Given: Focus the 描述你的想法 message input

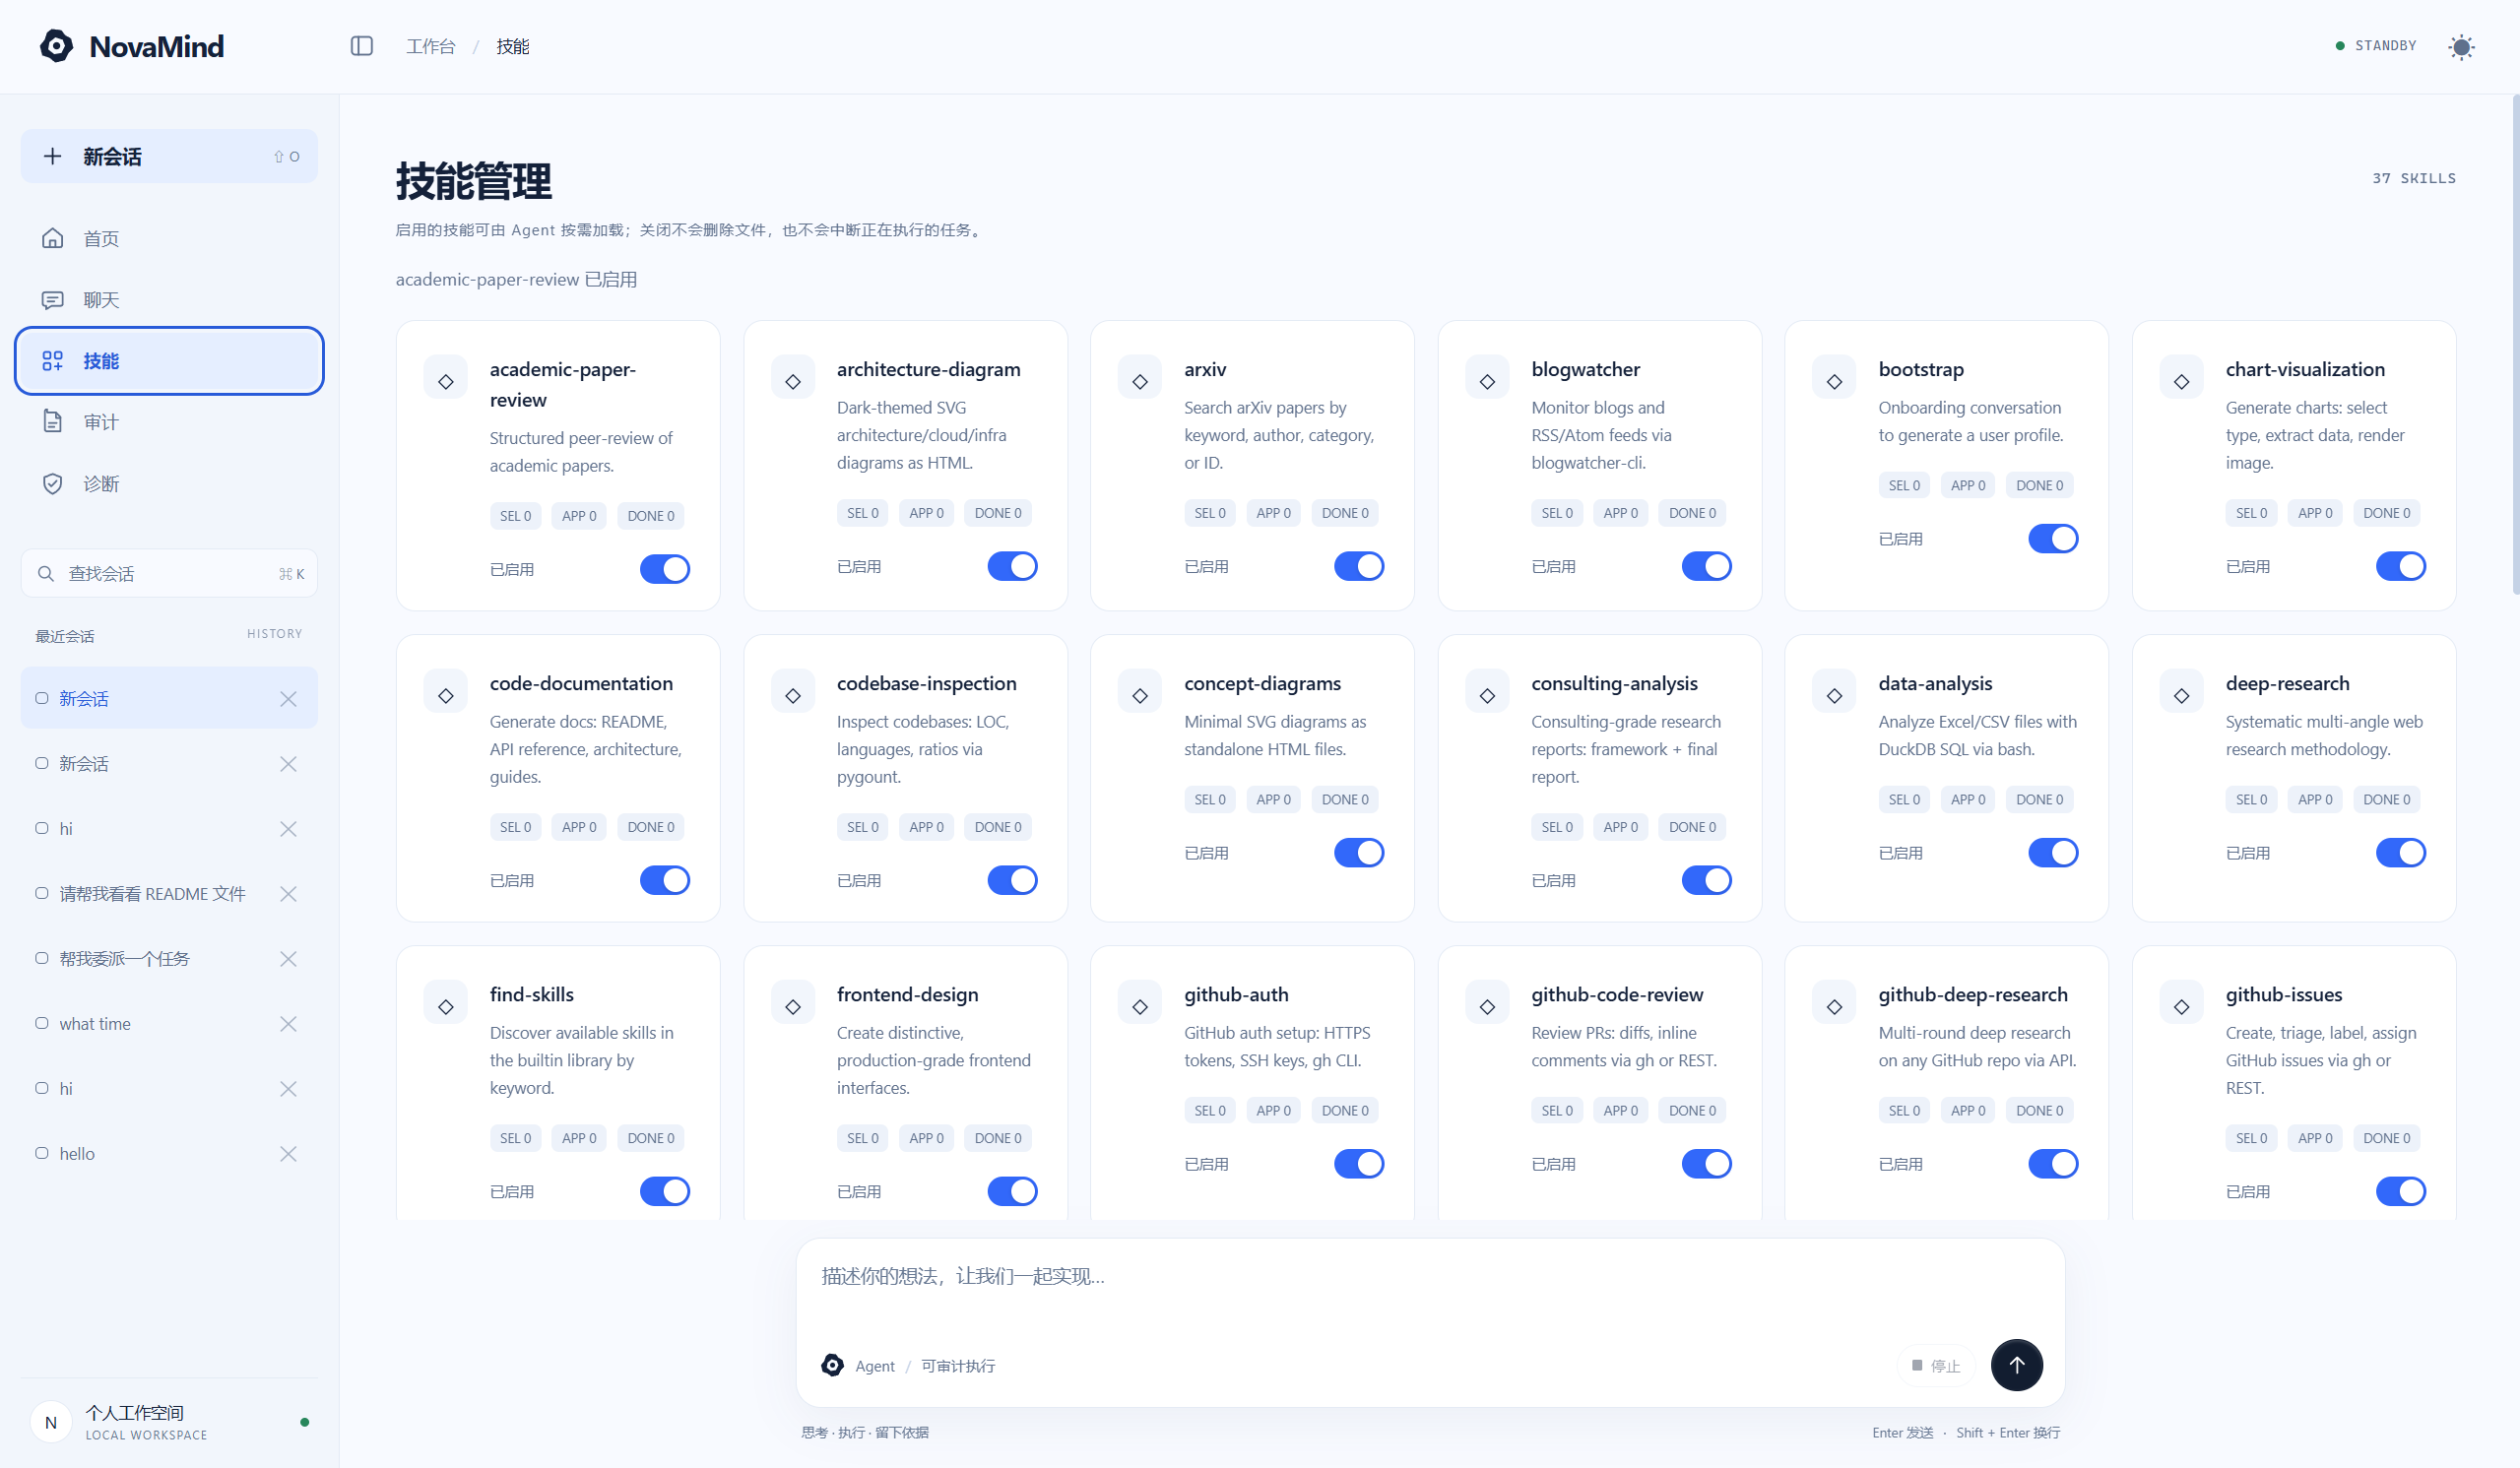Looking at the screenshot, I should click(x=1430, y=1277).
